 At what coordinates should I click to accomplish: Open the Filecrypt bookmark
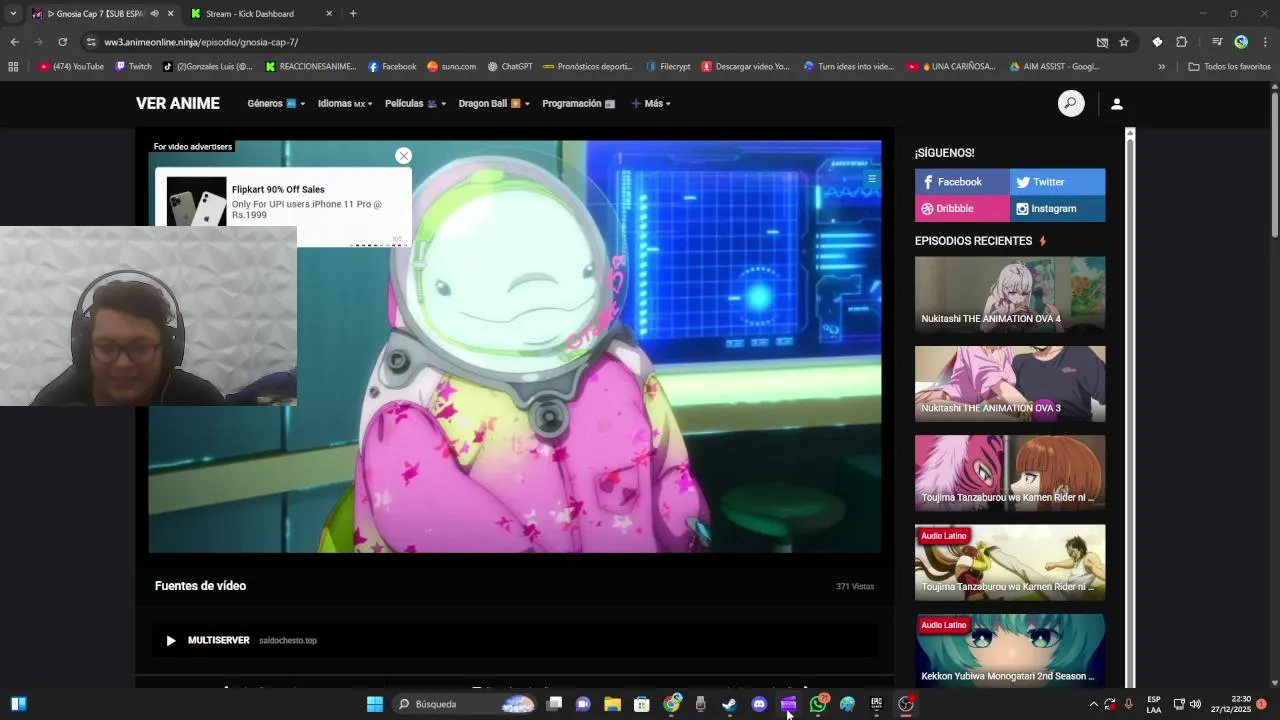click(668, 67)
